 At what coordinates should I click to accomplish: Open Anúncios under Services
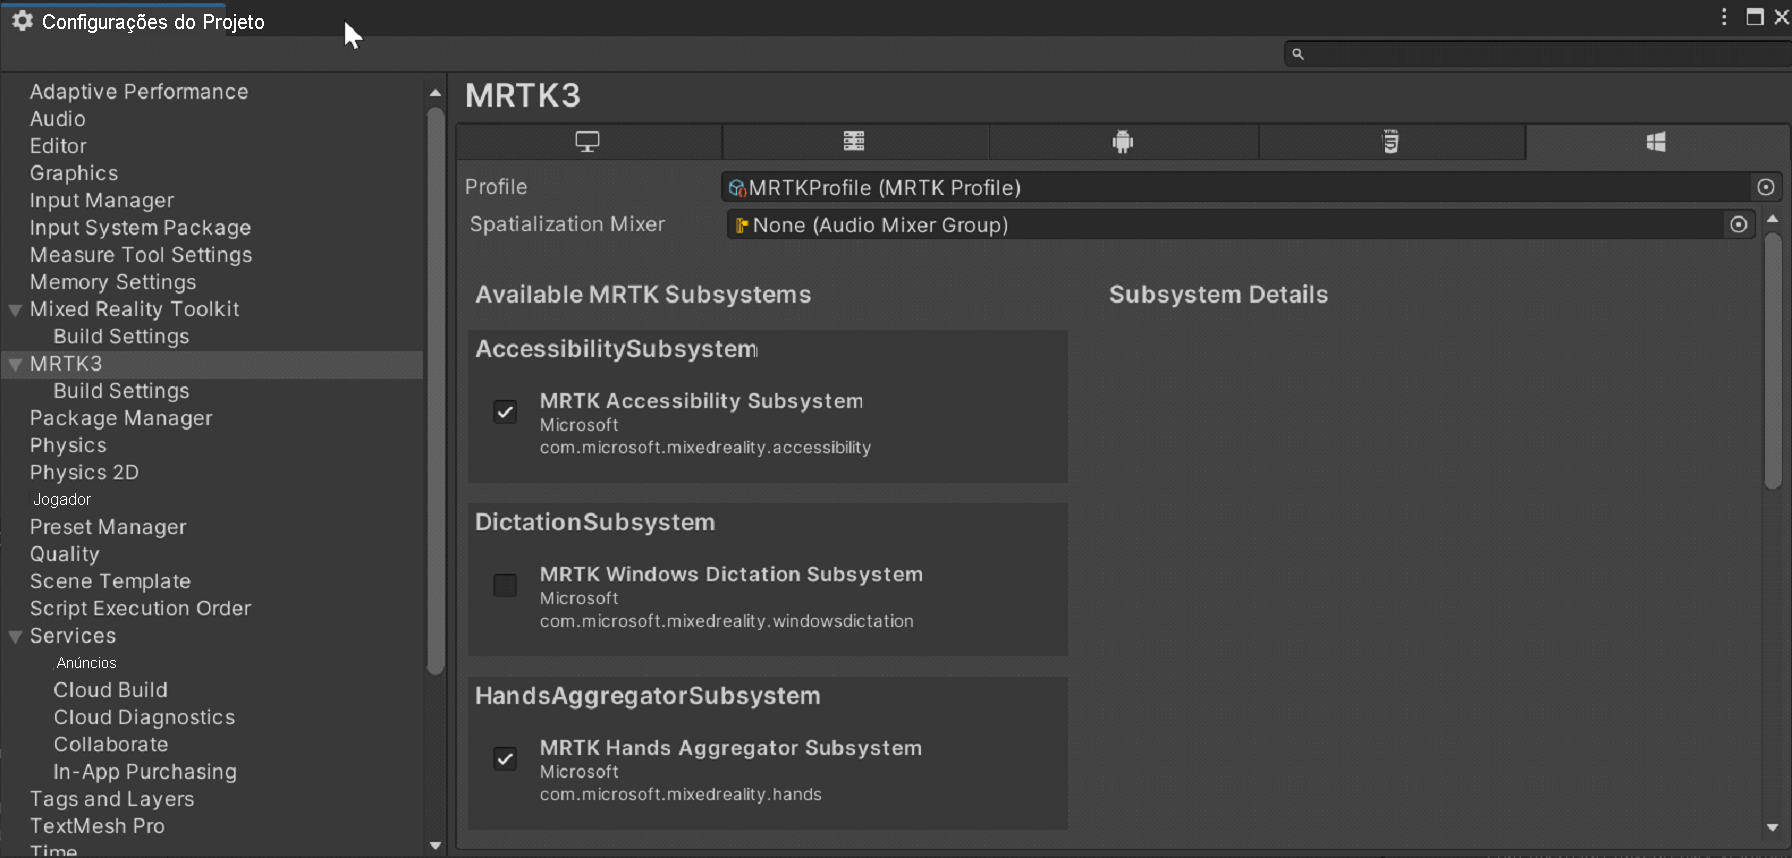[x=86, y=663]
